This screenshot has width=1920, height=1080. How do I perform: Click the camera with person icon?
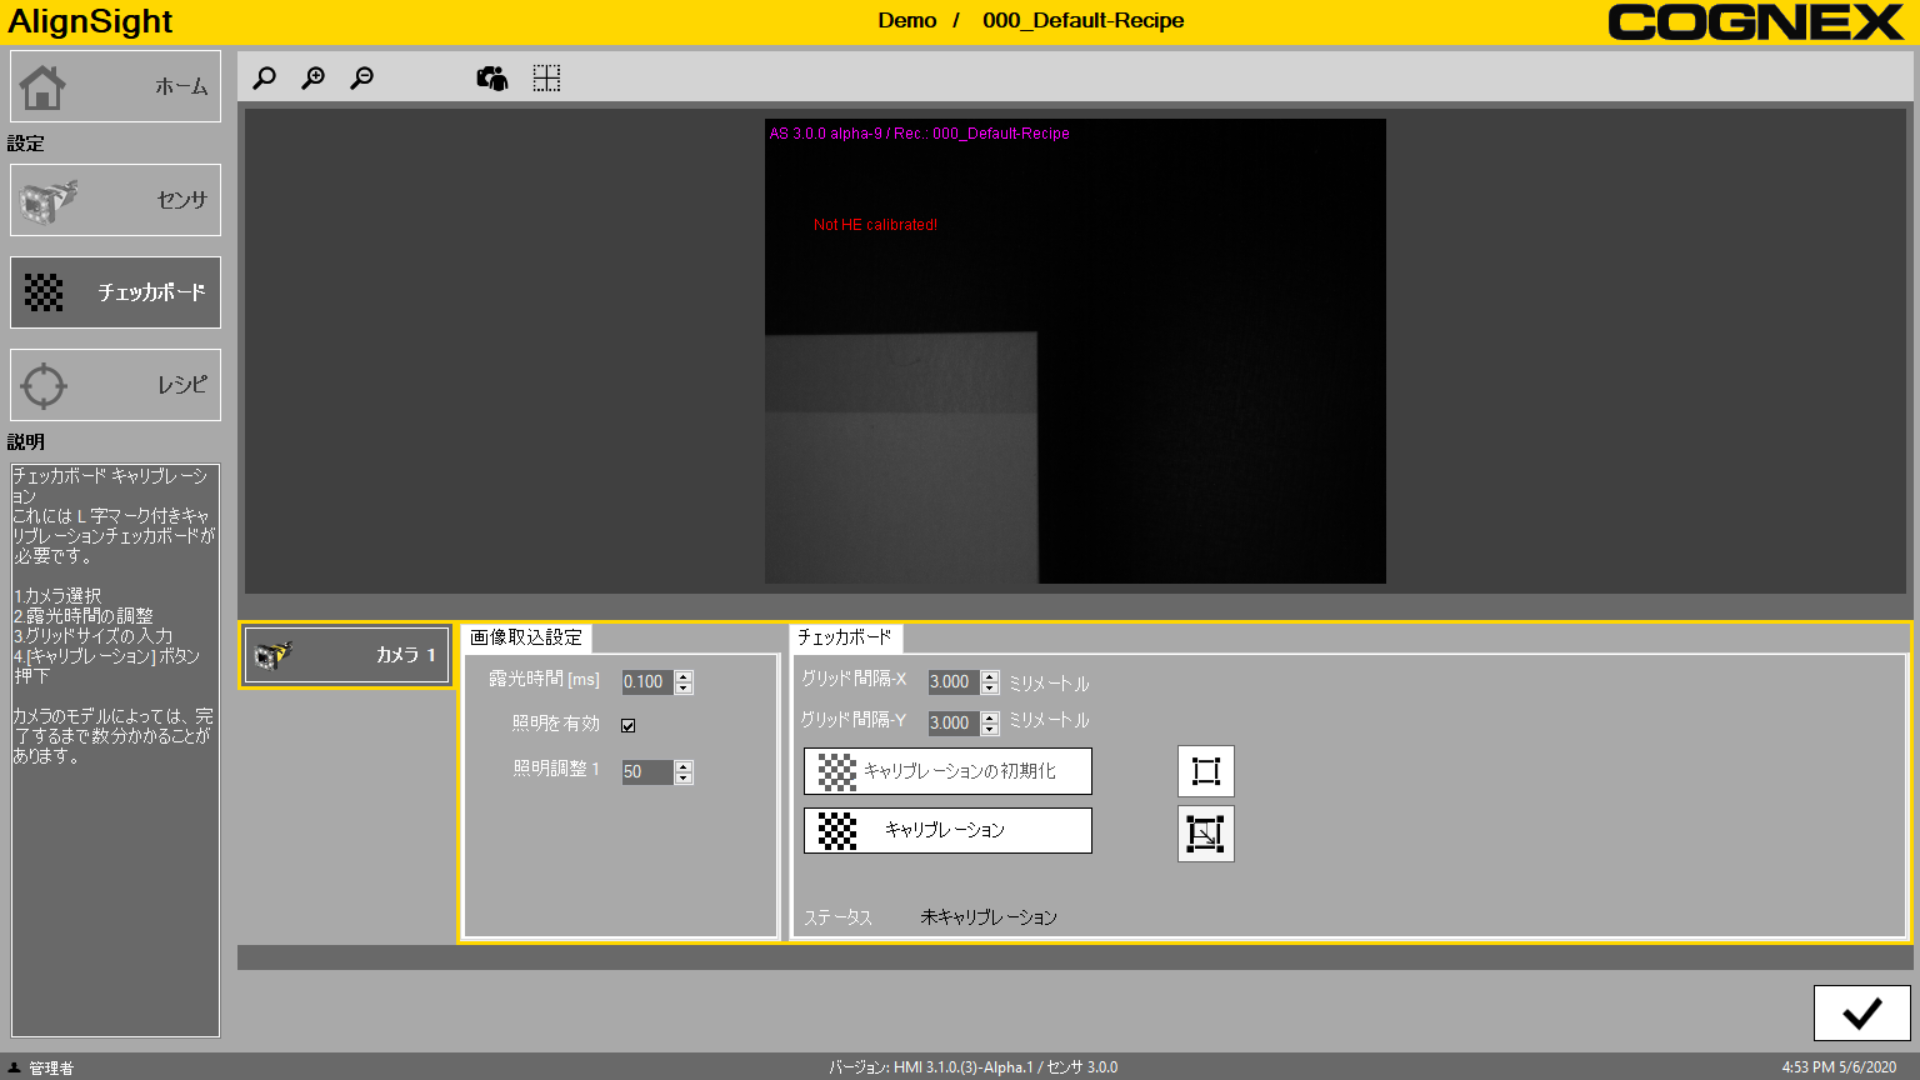492,78
